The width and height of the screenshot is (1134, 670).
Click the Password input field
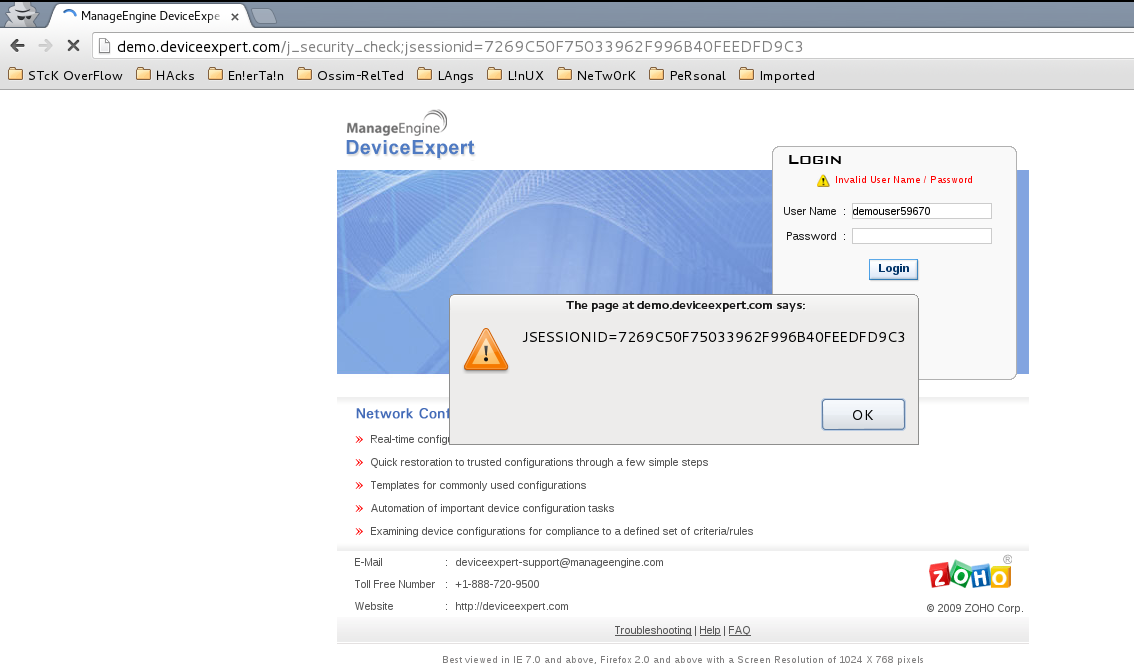click(x=921, y=236)
